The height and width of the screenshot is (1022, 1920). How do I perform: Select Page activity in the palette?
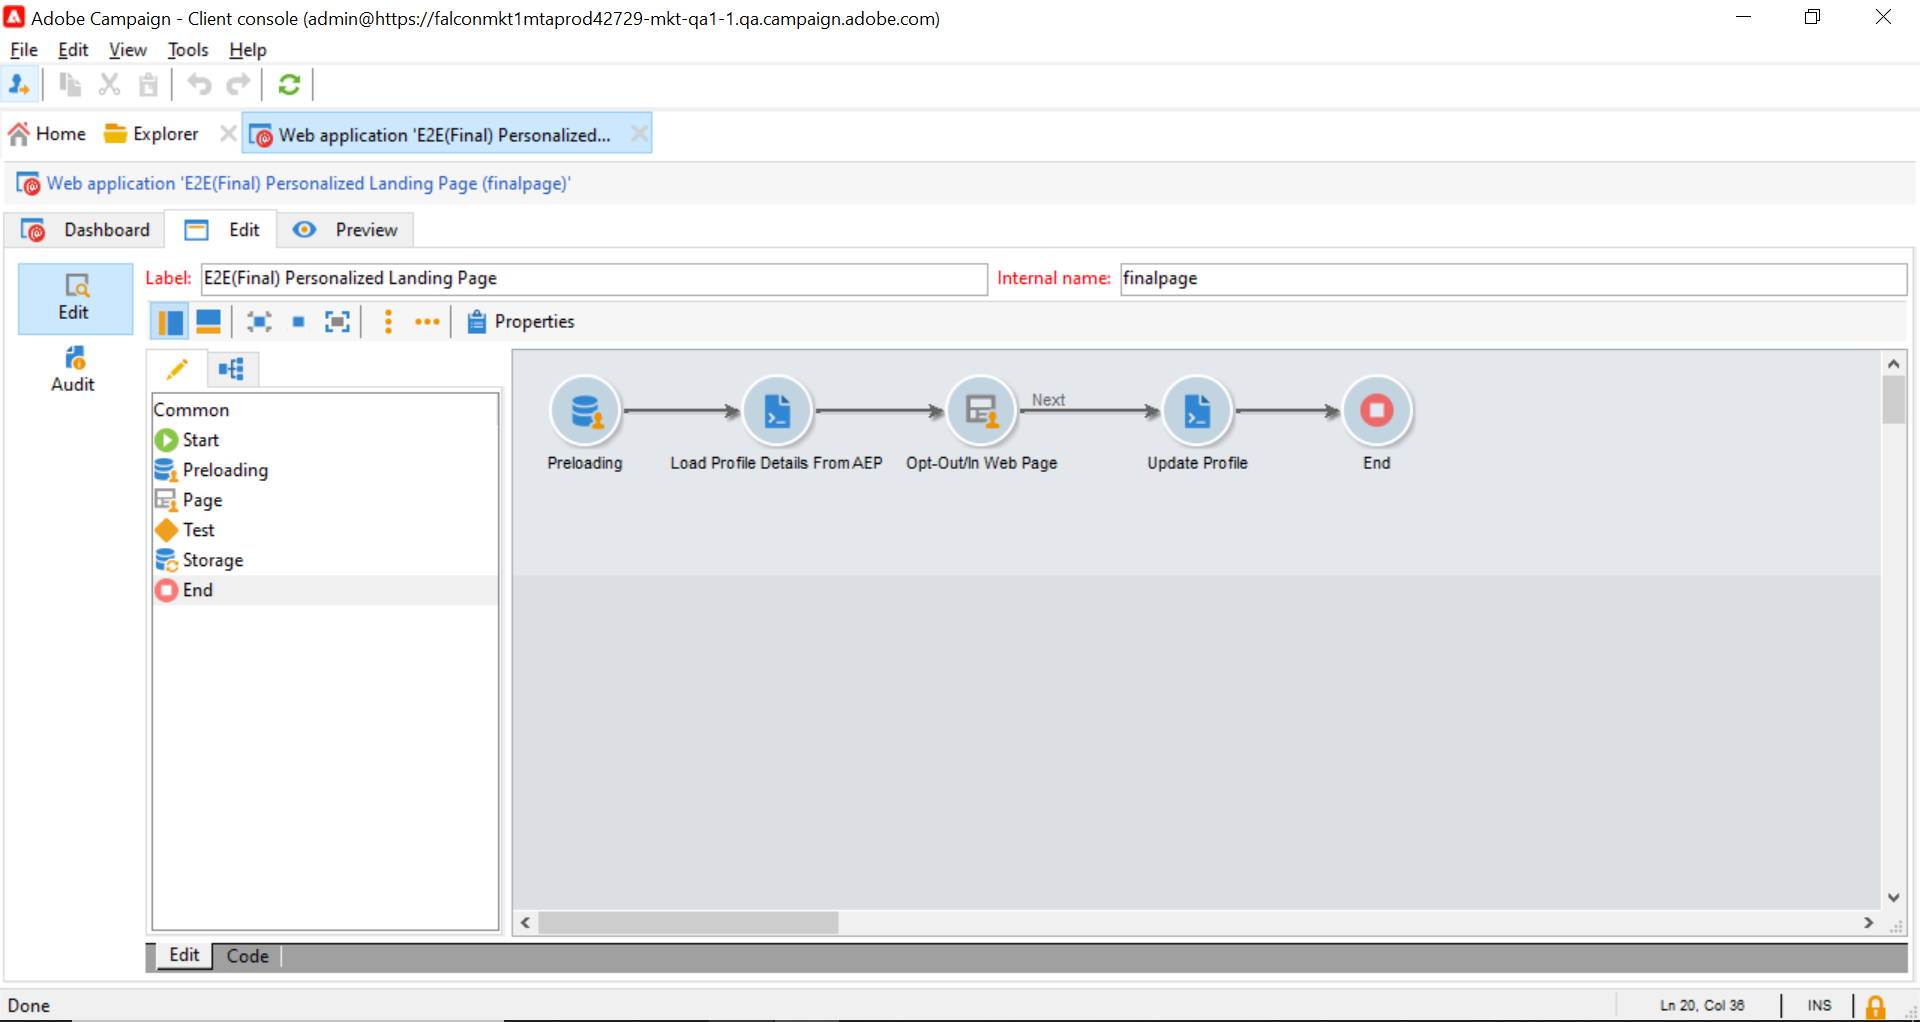(324, 500)
